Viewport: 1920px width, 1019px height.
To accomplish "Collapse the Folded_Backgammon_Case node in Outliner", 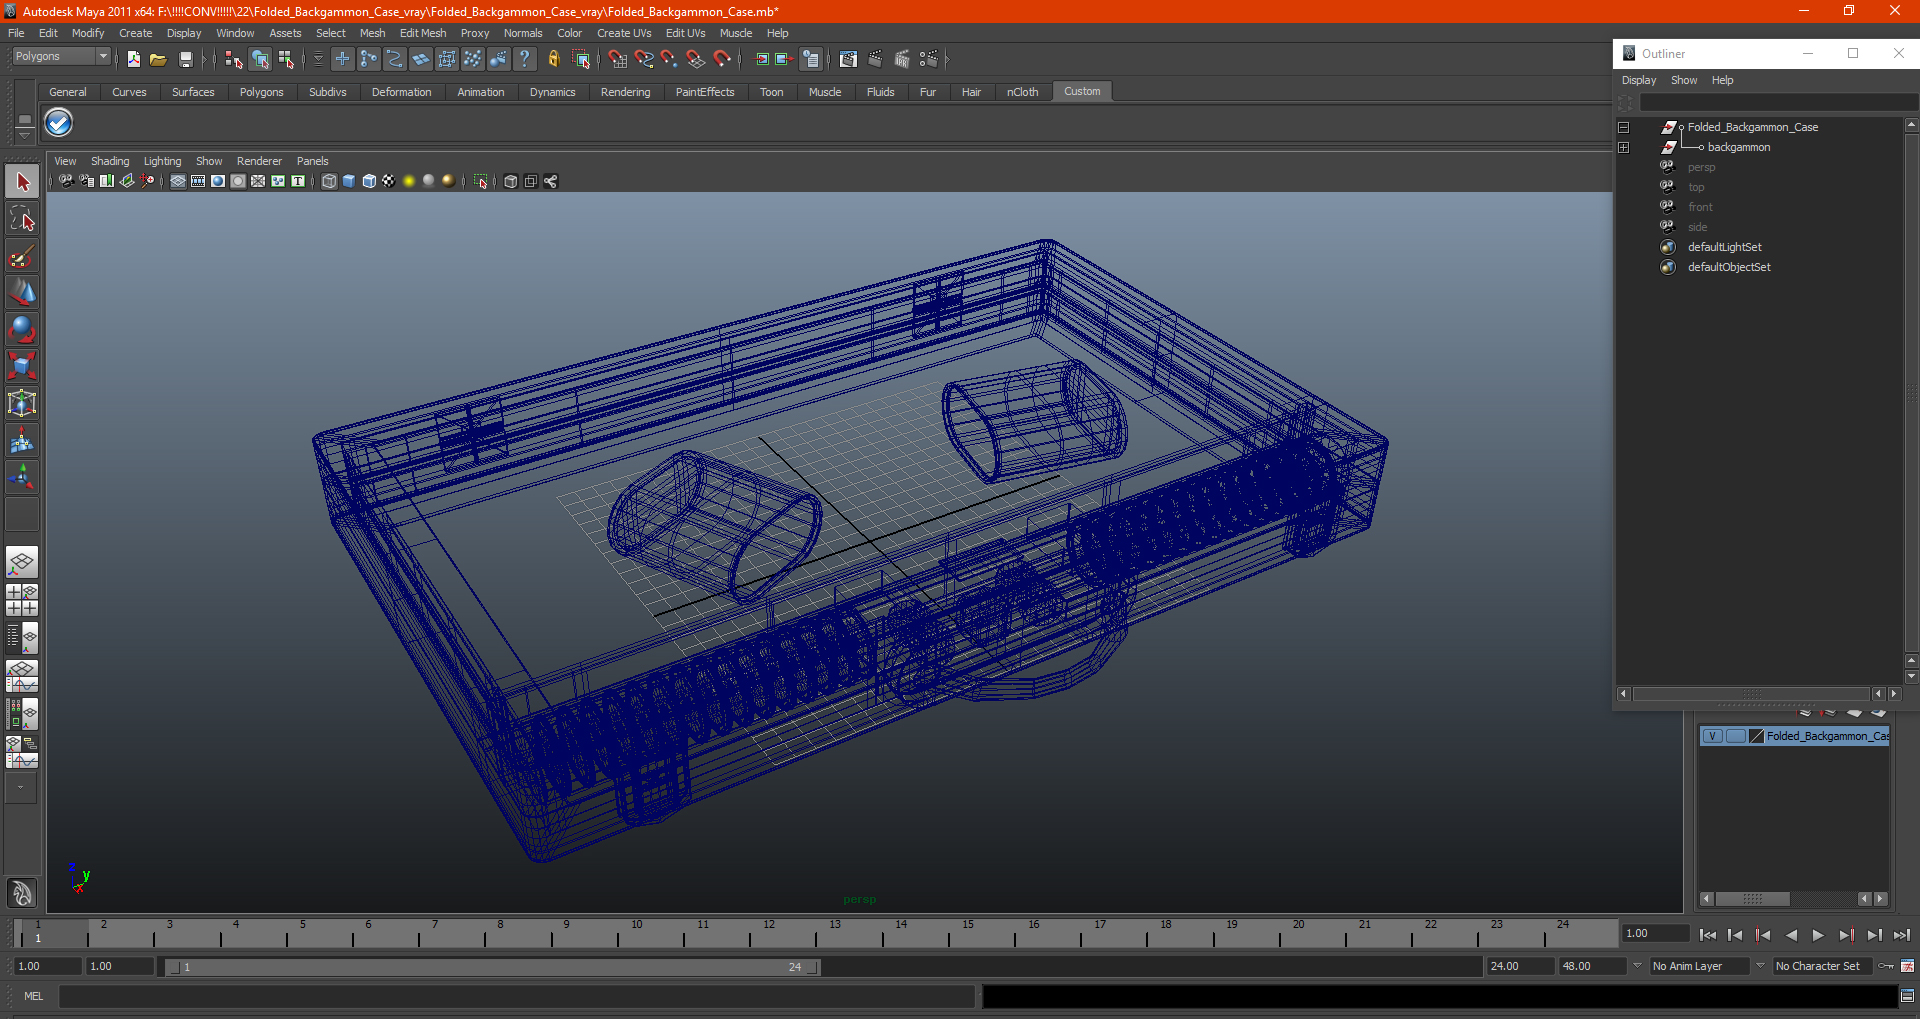I will coord(1624,127).
